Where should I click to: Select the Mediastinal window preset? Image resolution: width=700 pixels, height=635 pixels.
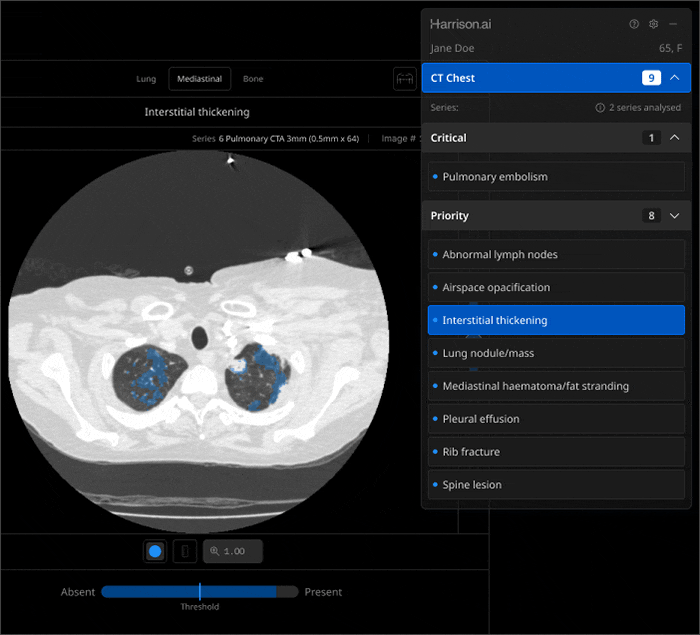point(199,79)
